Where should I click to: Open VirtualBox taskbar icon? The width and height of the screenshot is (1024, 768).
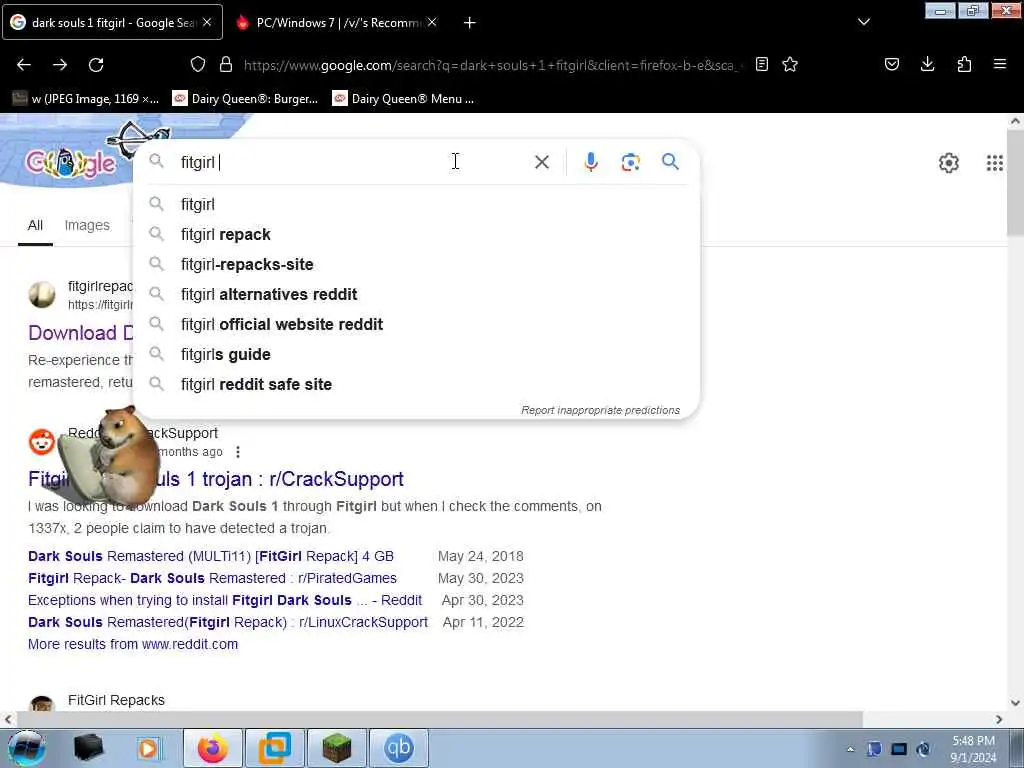point(275,748)
